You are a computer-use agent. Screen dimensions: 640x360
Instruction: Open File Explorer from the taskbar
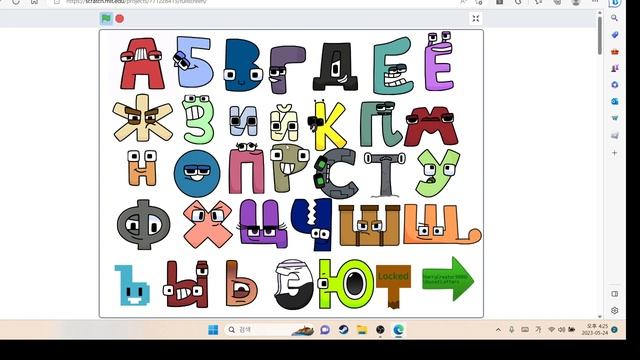362,330
